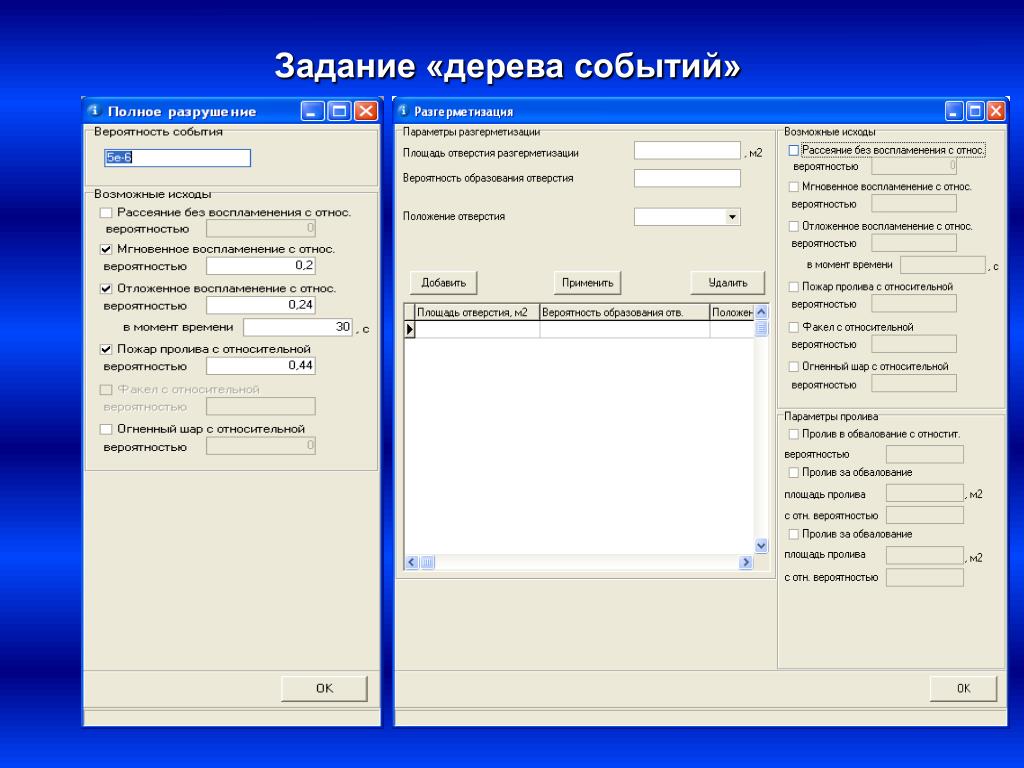Click first площадь пролива field in Параметры пролива
This screenshot has height=768, width=1024.
[925, 493]
